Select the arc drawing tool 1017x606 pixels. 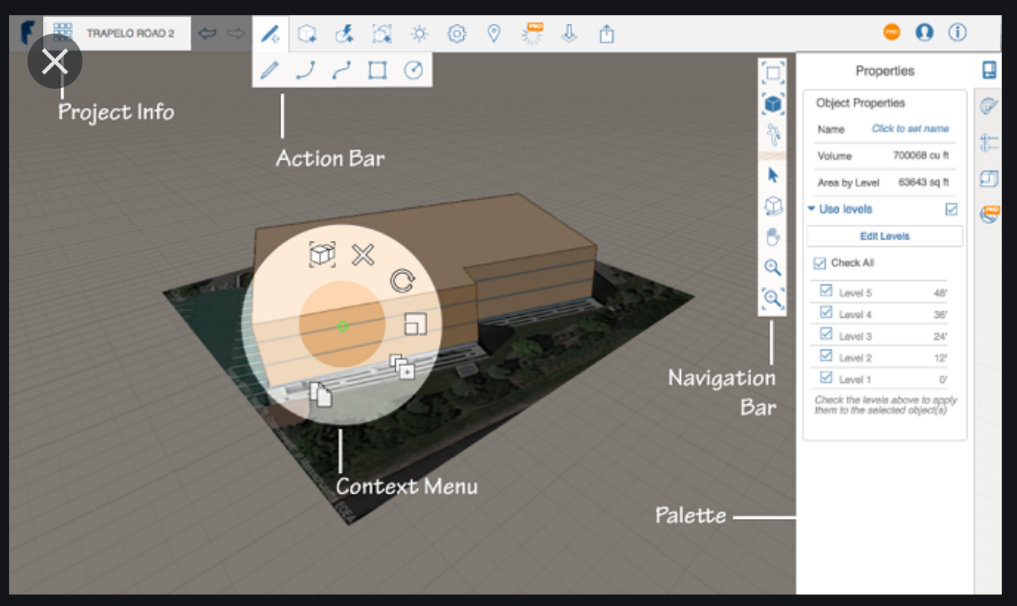pos(305,69)
